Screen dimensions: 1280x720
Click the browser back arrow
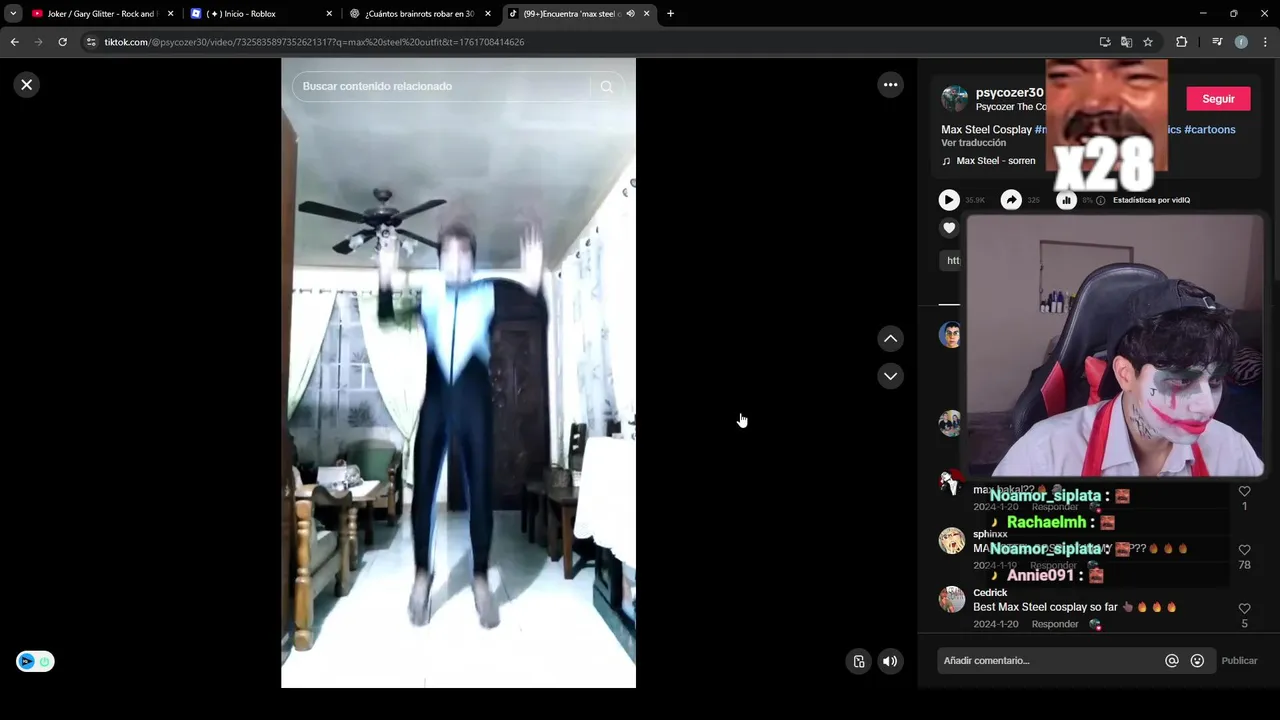[14, 42]
